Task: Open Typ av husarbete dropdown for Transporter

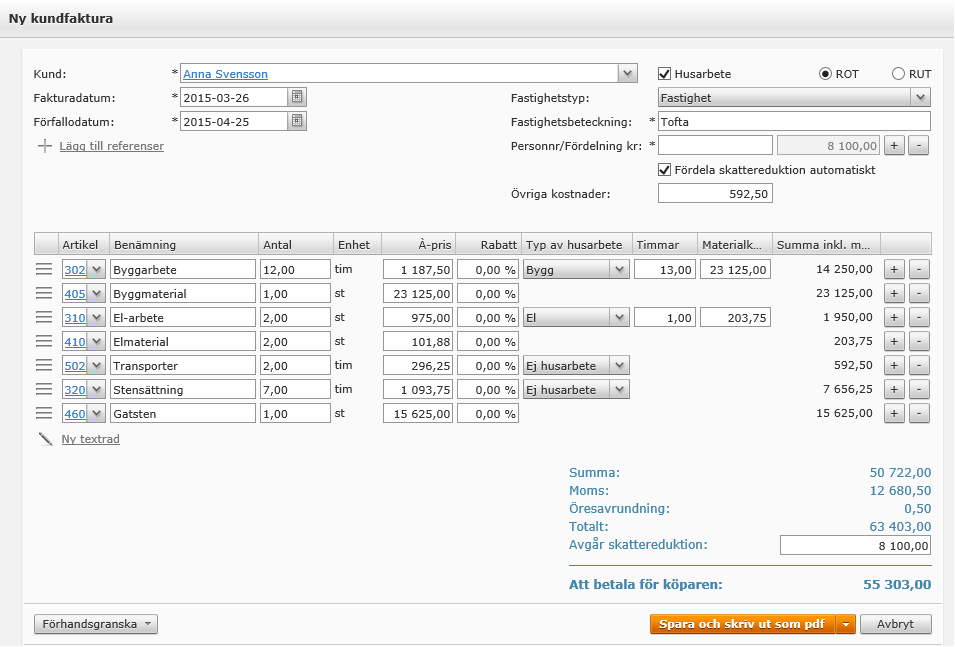Action: click(619, 365)
